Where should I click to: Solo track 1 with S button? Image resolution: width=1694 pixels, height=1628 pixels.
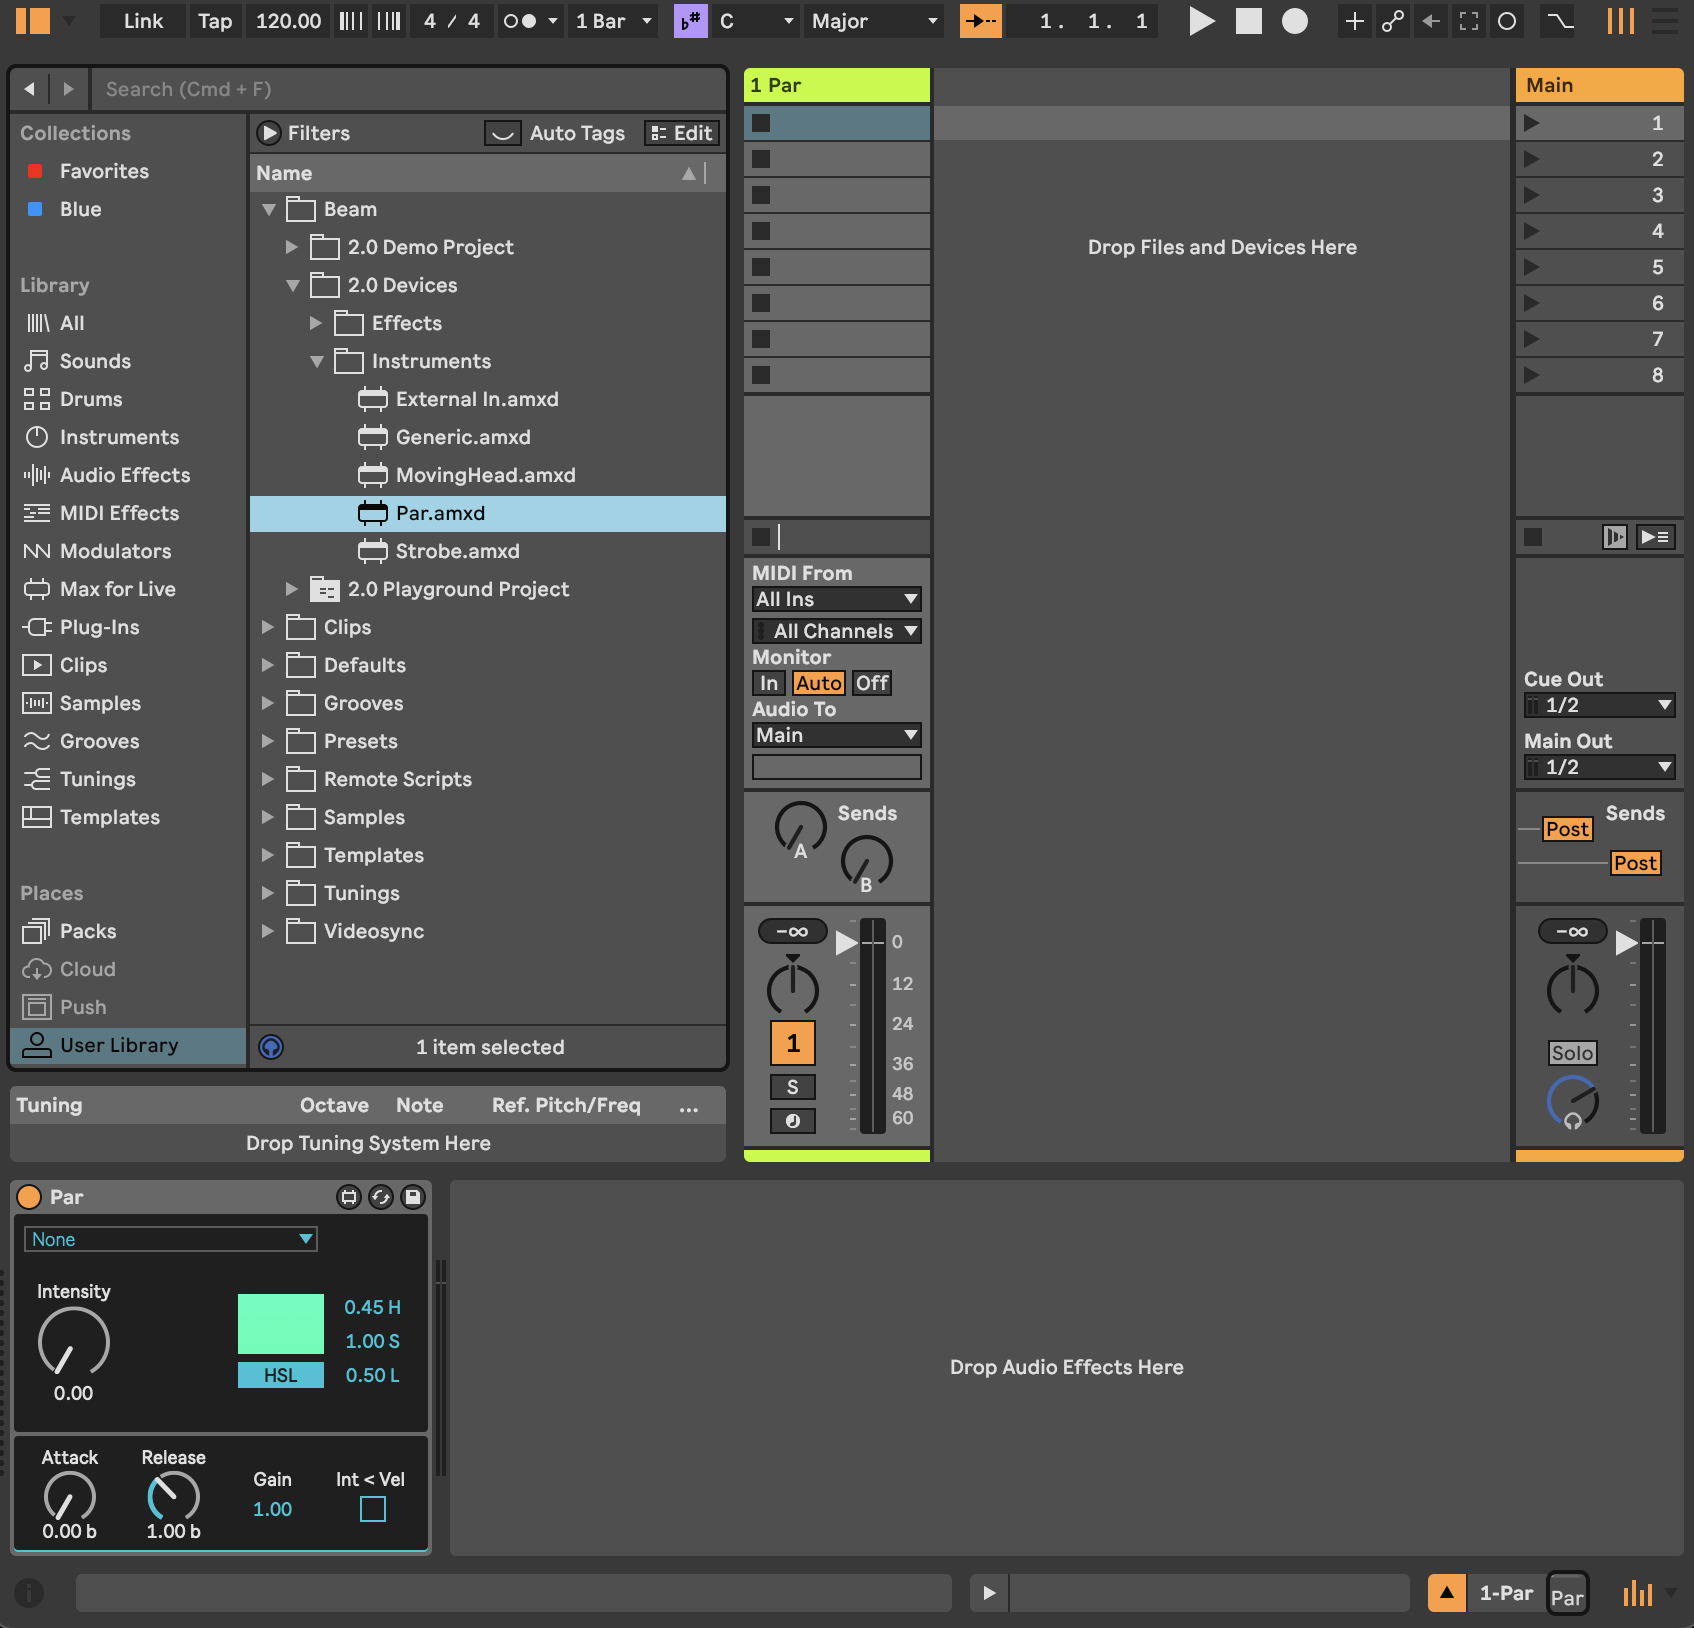pos(793,1087)
